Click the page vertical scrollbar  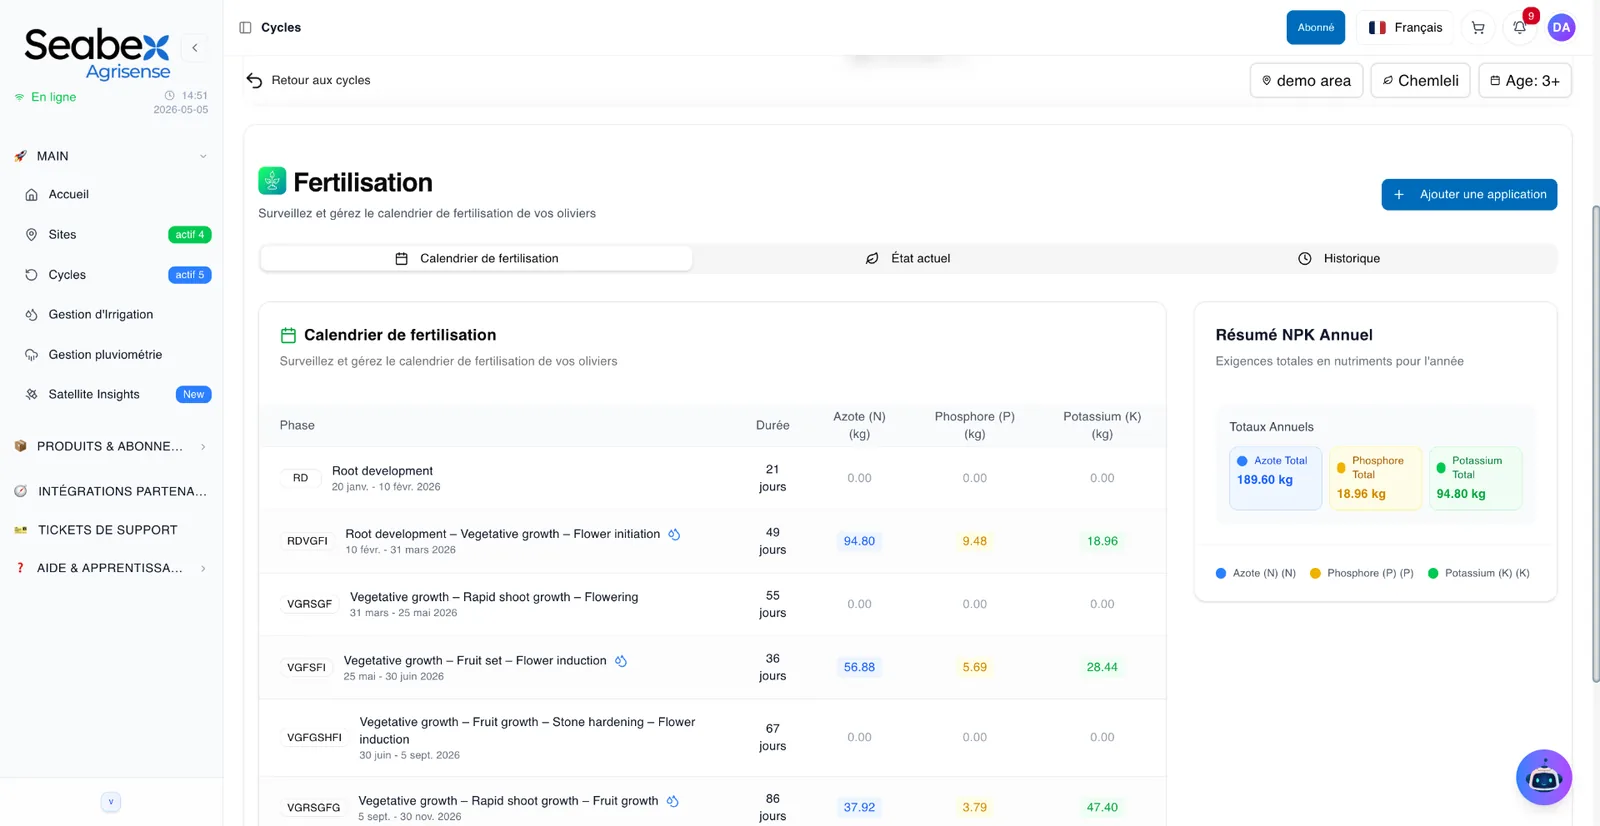(1595, 444)
